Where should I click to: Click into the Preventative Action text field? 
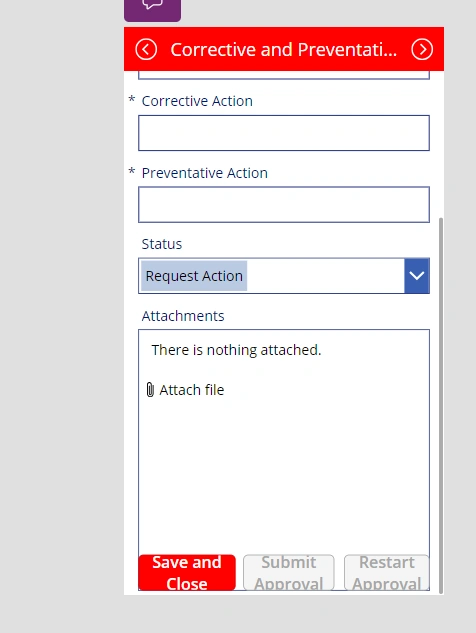pos(284,205)
